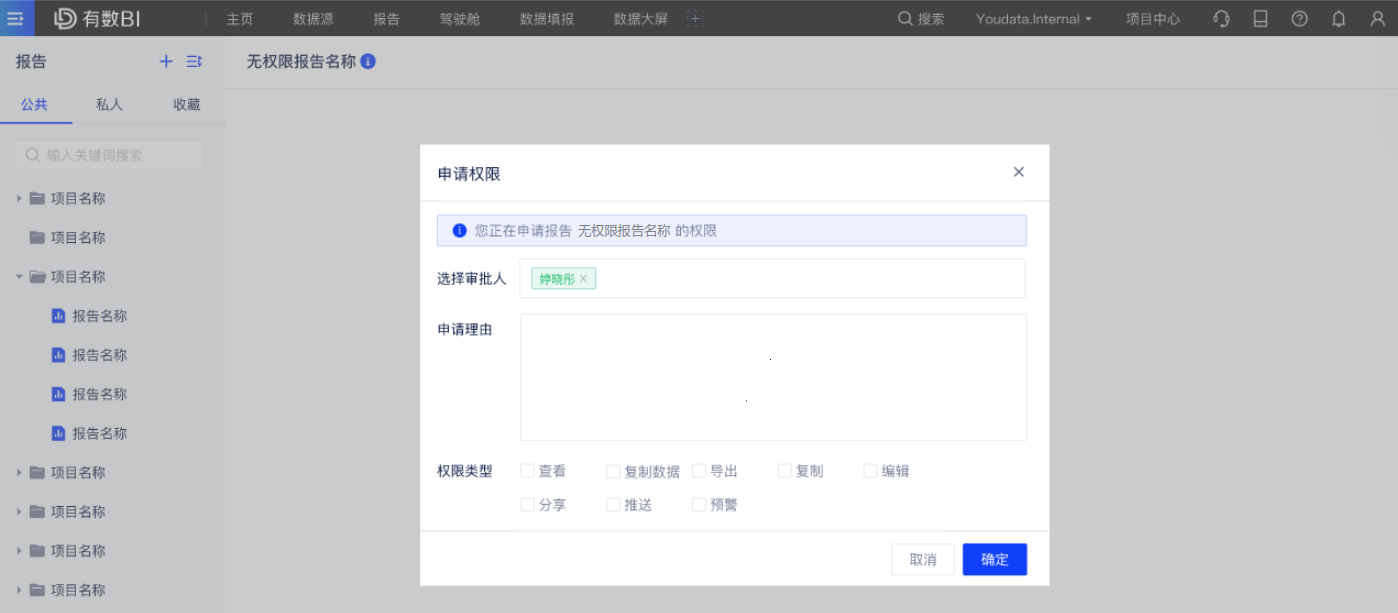The image size is (1398, 613).
Task: Click the 取消 cancel button
Action: (922, 559)
